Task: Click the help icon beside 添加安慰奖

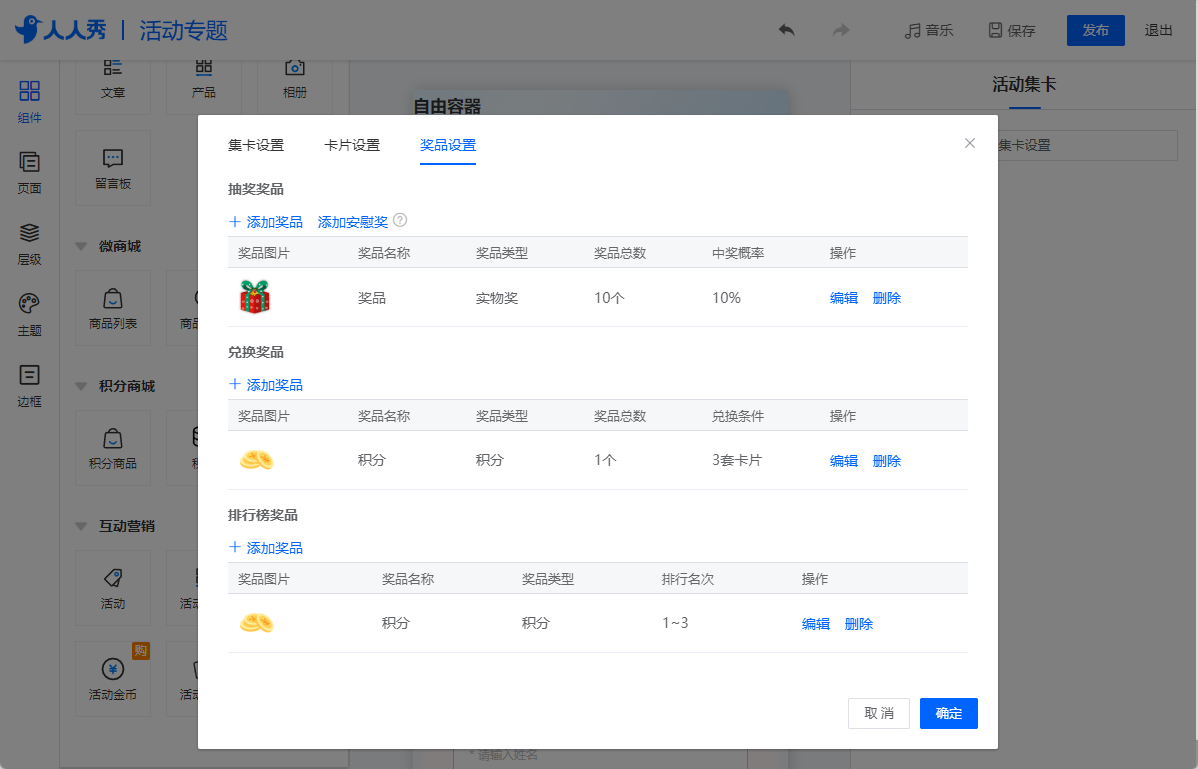Action: point(400,221)
